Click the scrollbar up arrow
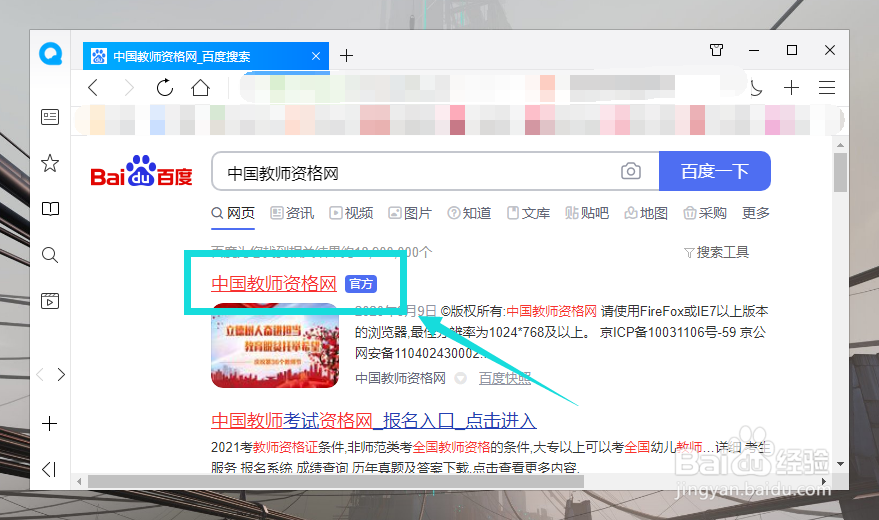 coord(840,145)
